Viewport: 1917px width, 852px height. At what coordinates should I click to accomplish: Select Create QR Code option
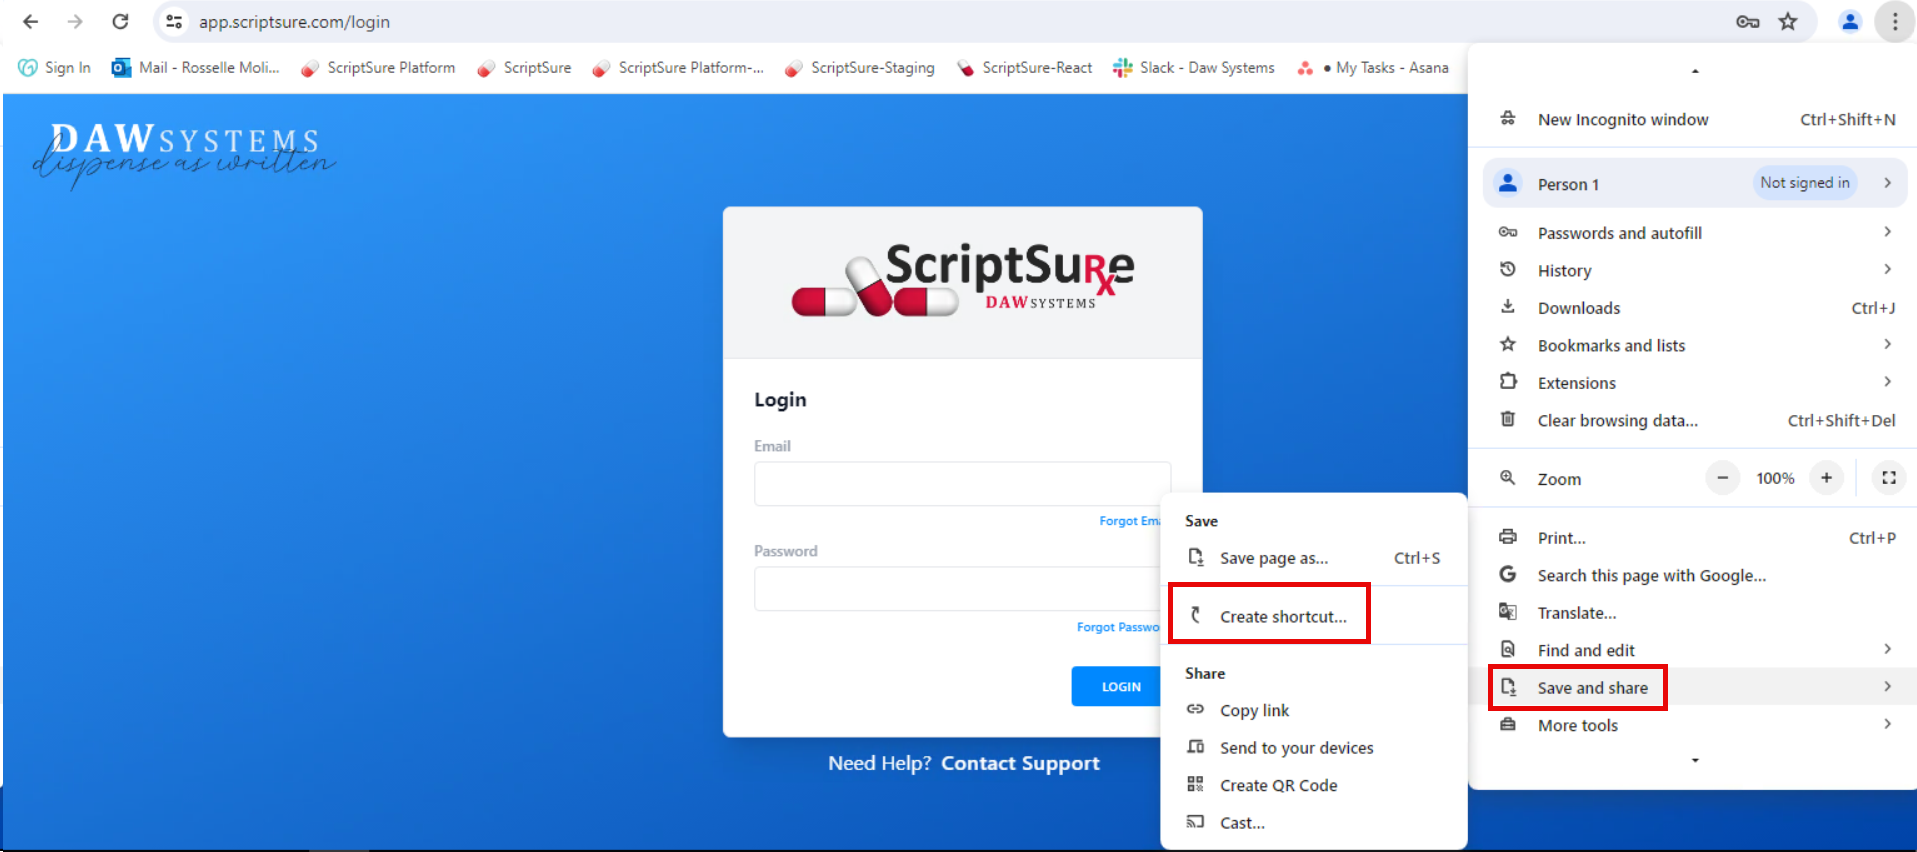pyautogui.click(x=1313, y=785)
